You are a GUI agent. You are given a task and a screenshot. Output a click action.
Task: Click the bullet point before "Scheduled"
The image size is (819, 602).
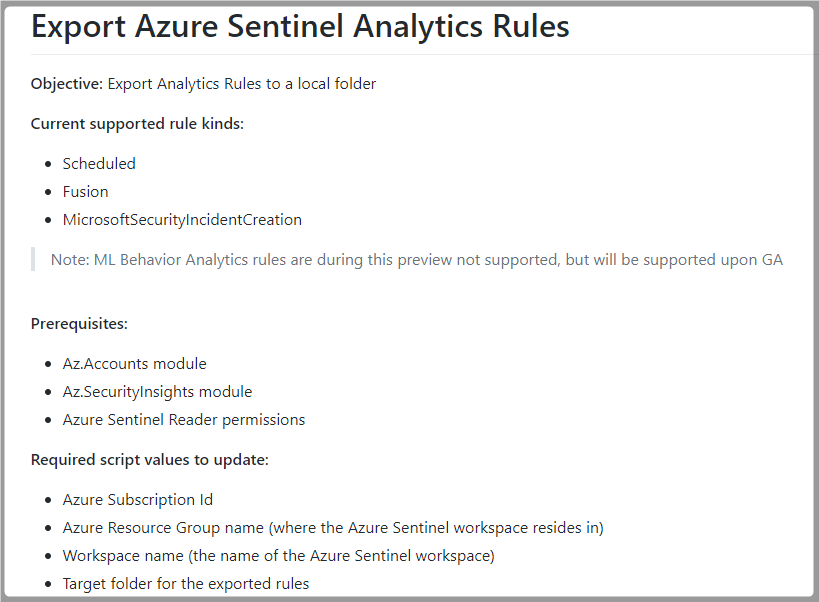(48, 164)
